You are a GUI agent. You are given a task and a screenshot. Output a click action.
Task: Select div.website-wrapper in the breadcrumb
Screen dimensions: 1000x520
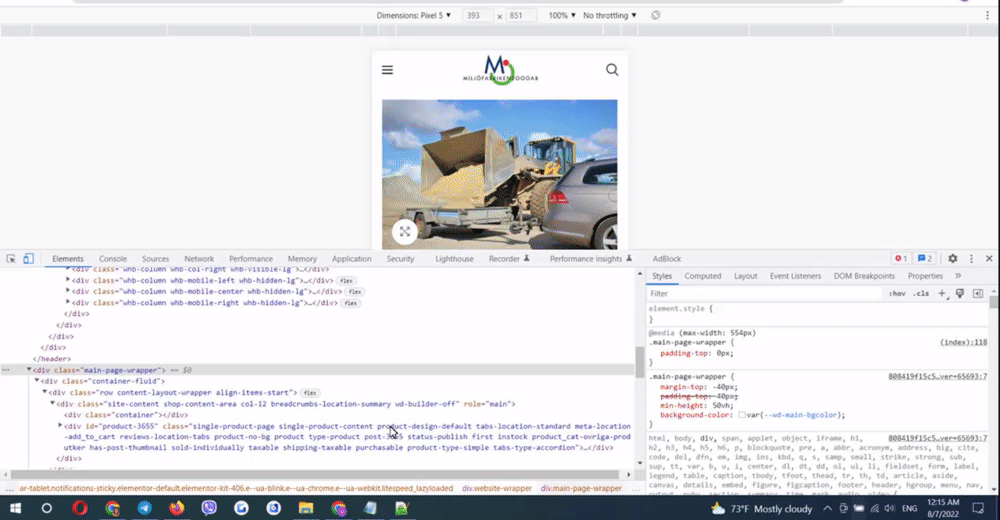(497, 488)
